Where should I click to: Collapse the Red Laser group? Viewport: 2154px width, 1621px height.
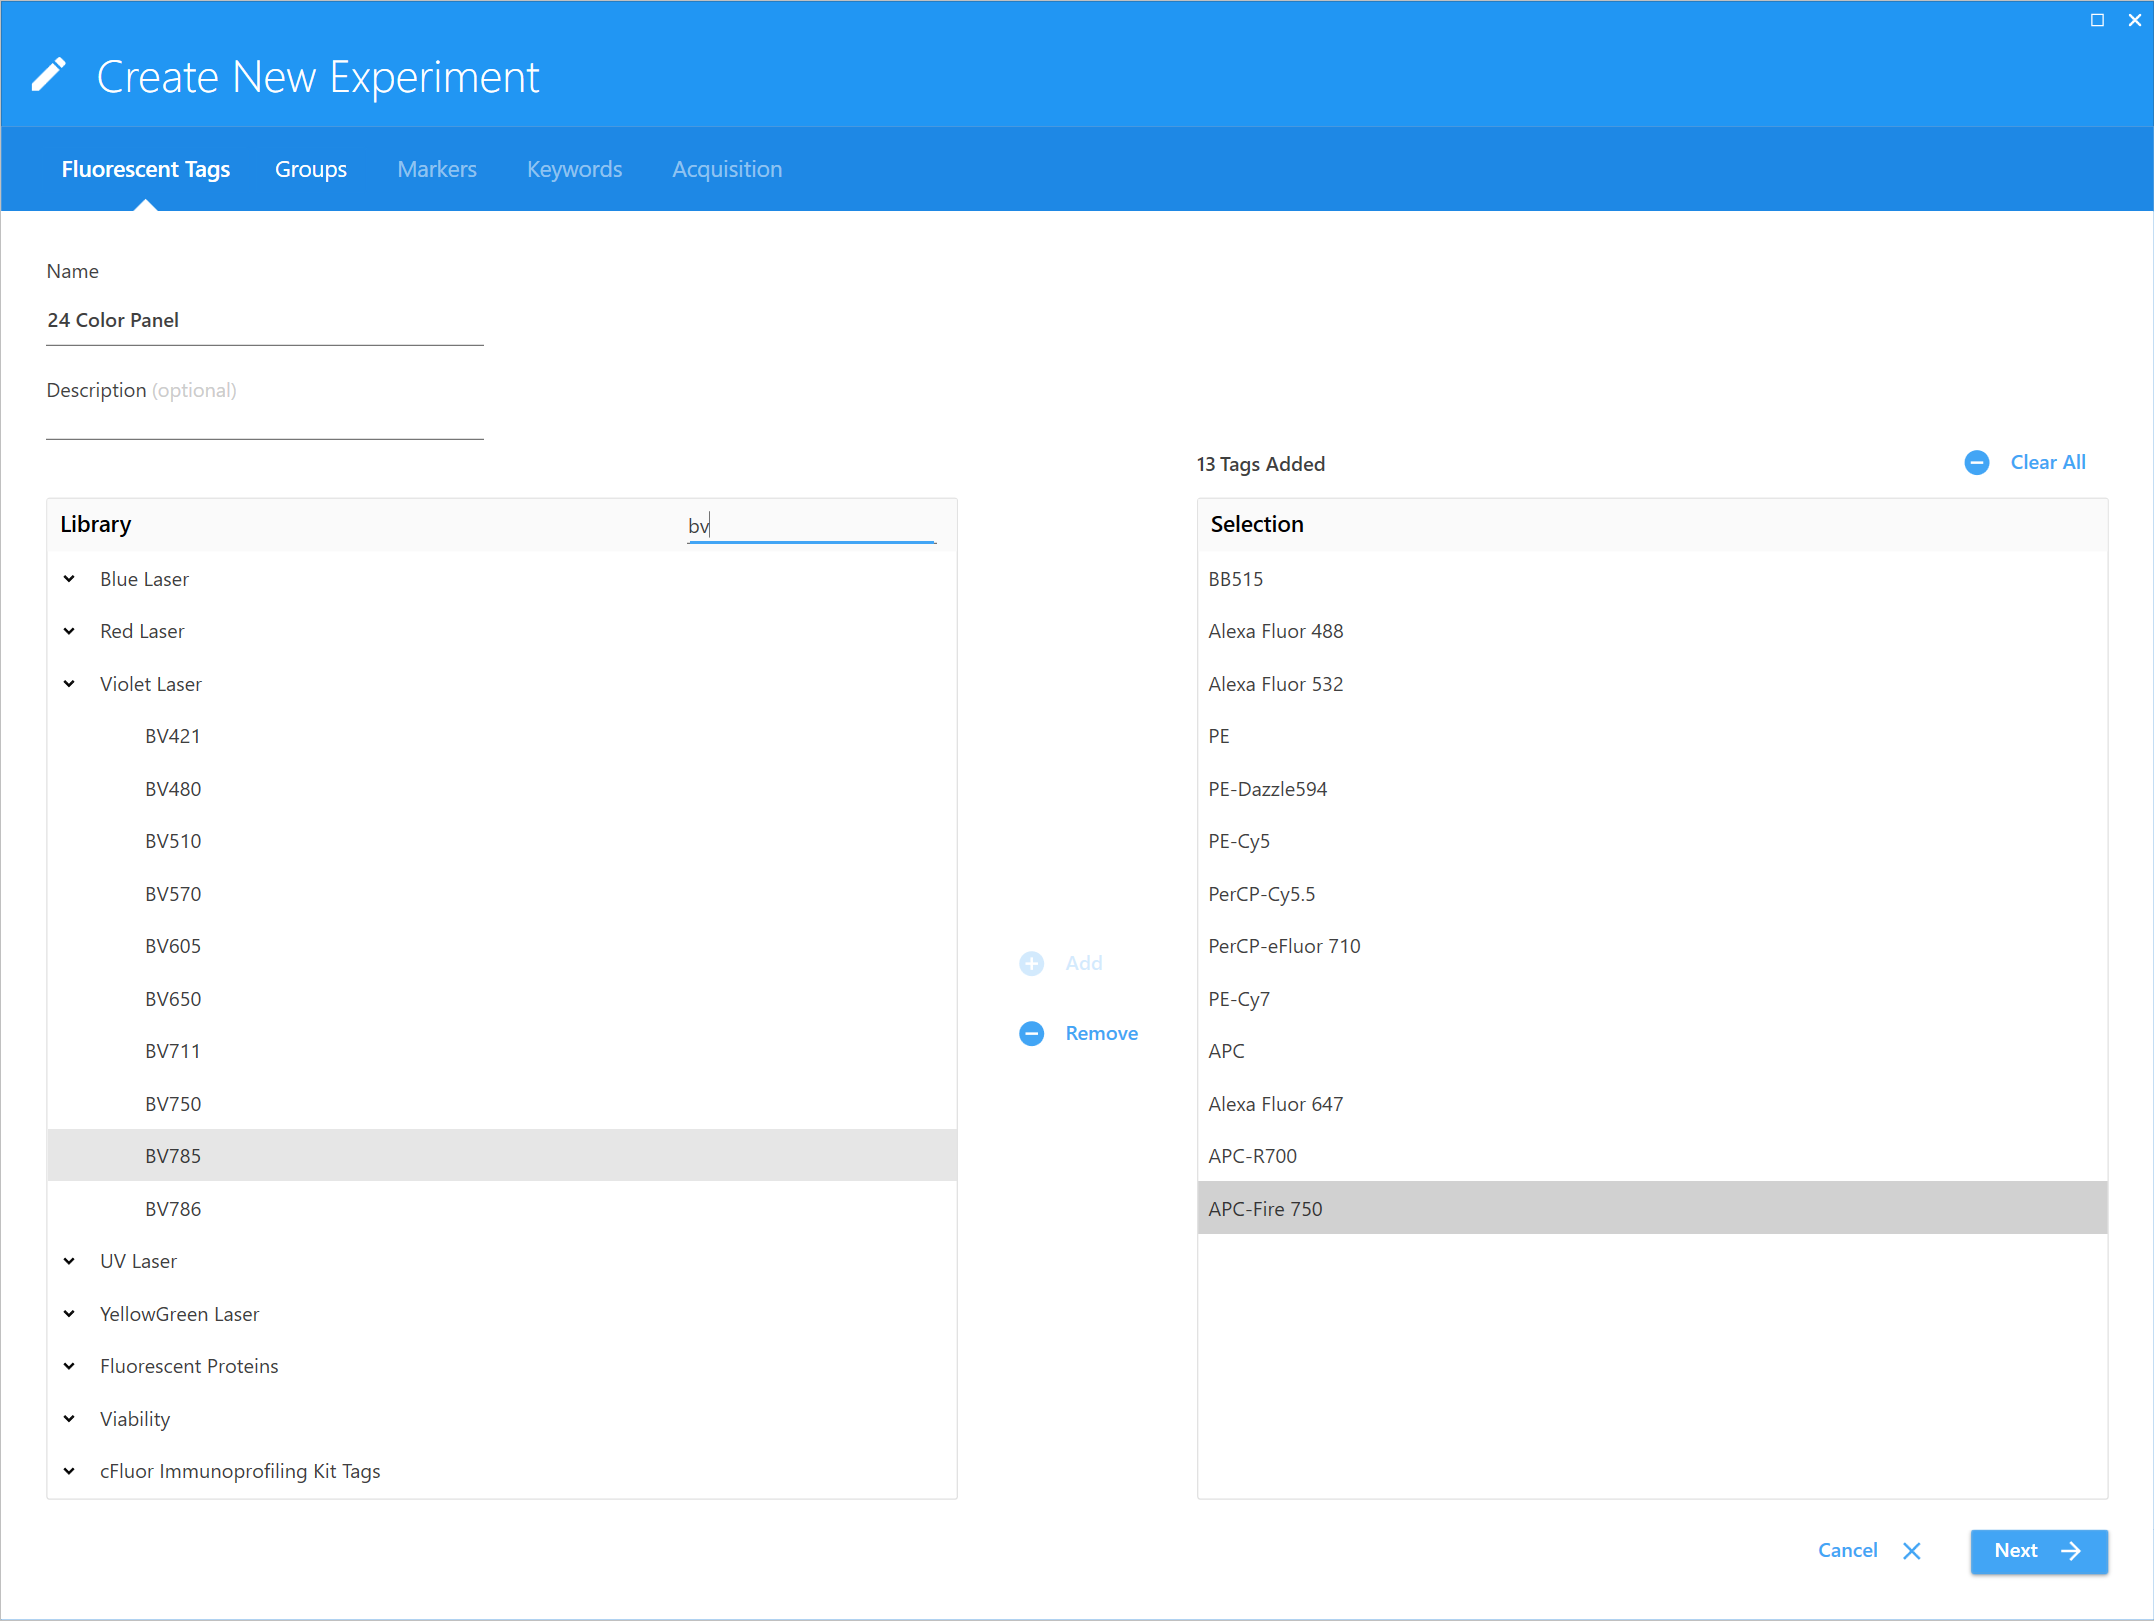[69, 631]
